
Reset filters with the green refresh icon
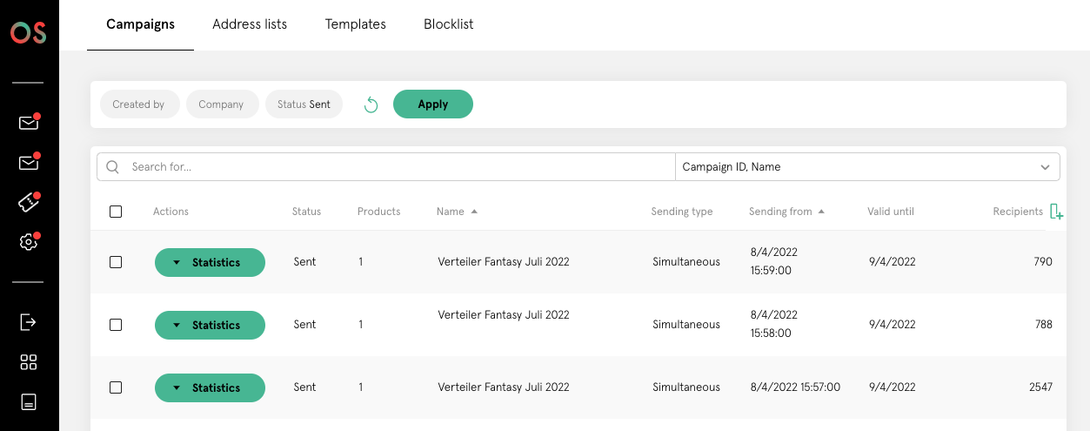371,105
